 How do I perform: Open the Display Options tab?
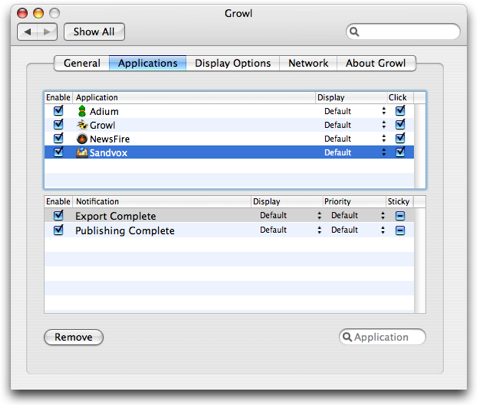(233, 63)
